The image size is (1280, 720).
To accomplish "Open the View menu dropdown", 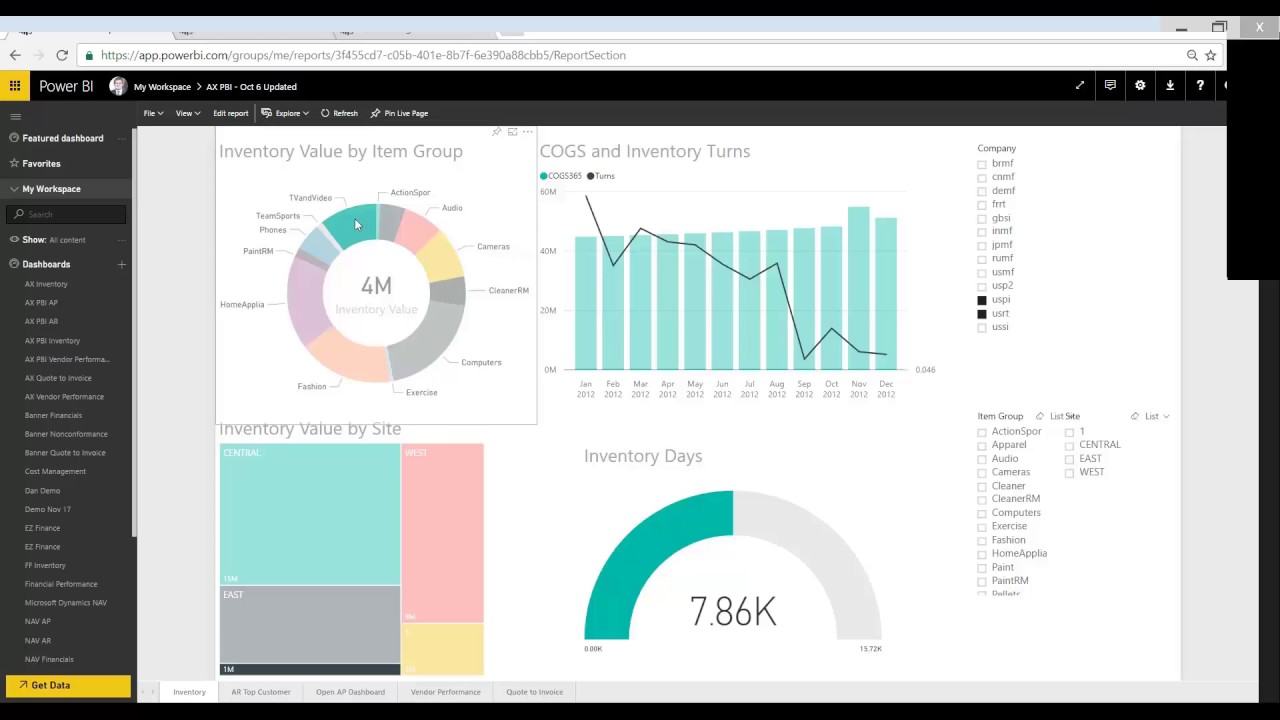I will pyautogui.click(x=188, y=113).
